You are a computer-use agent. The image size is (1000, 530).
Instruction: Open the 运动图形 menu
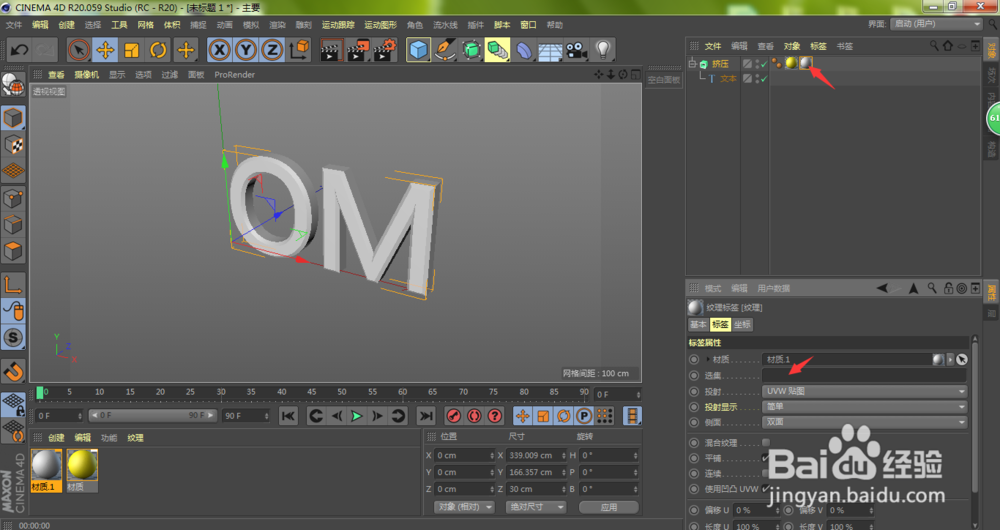380,25
